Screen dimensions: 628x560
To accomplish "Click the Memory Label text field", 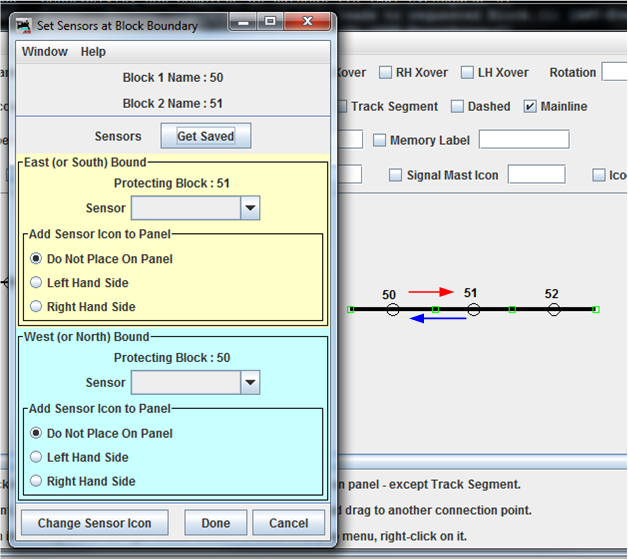I will [523, 140].
